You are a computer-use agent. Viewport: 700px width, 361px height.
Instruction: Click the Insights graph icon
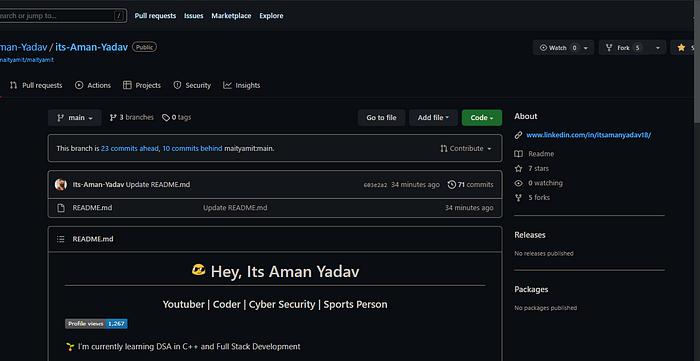(x=227, y=85)
